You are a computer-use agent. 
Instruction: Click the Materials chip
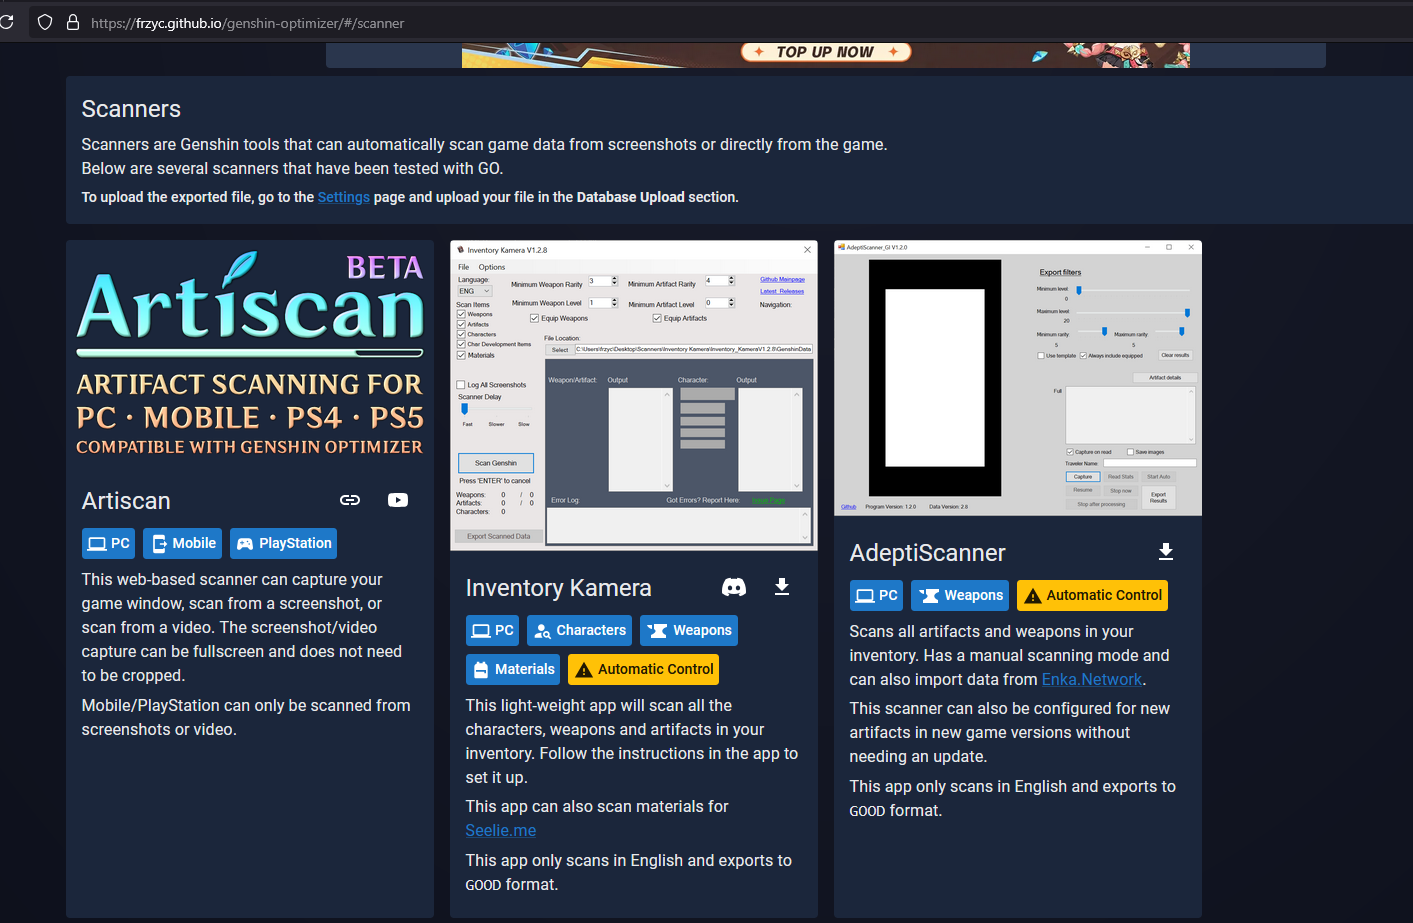coord(513,669)
